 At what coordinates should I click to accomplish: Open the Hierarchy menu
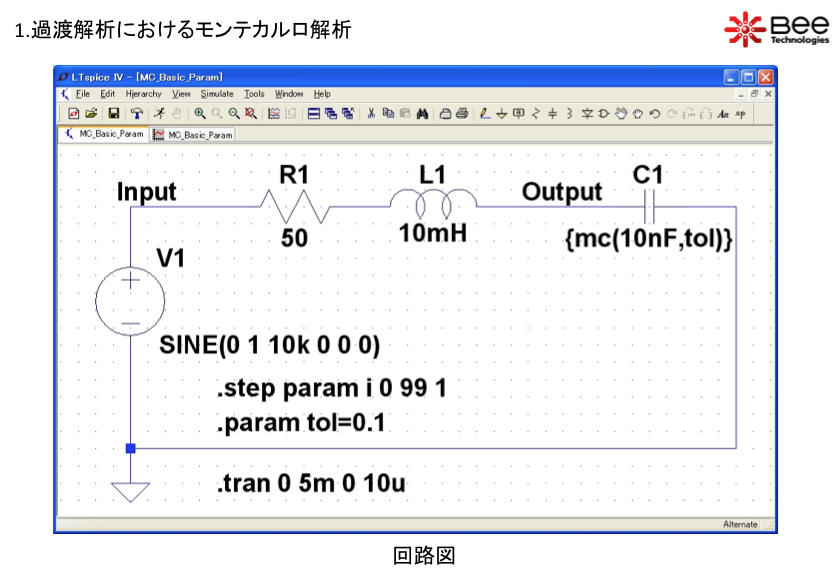pos(143,94)
